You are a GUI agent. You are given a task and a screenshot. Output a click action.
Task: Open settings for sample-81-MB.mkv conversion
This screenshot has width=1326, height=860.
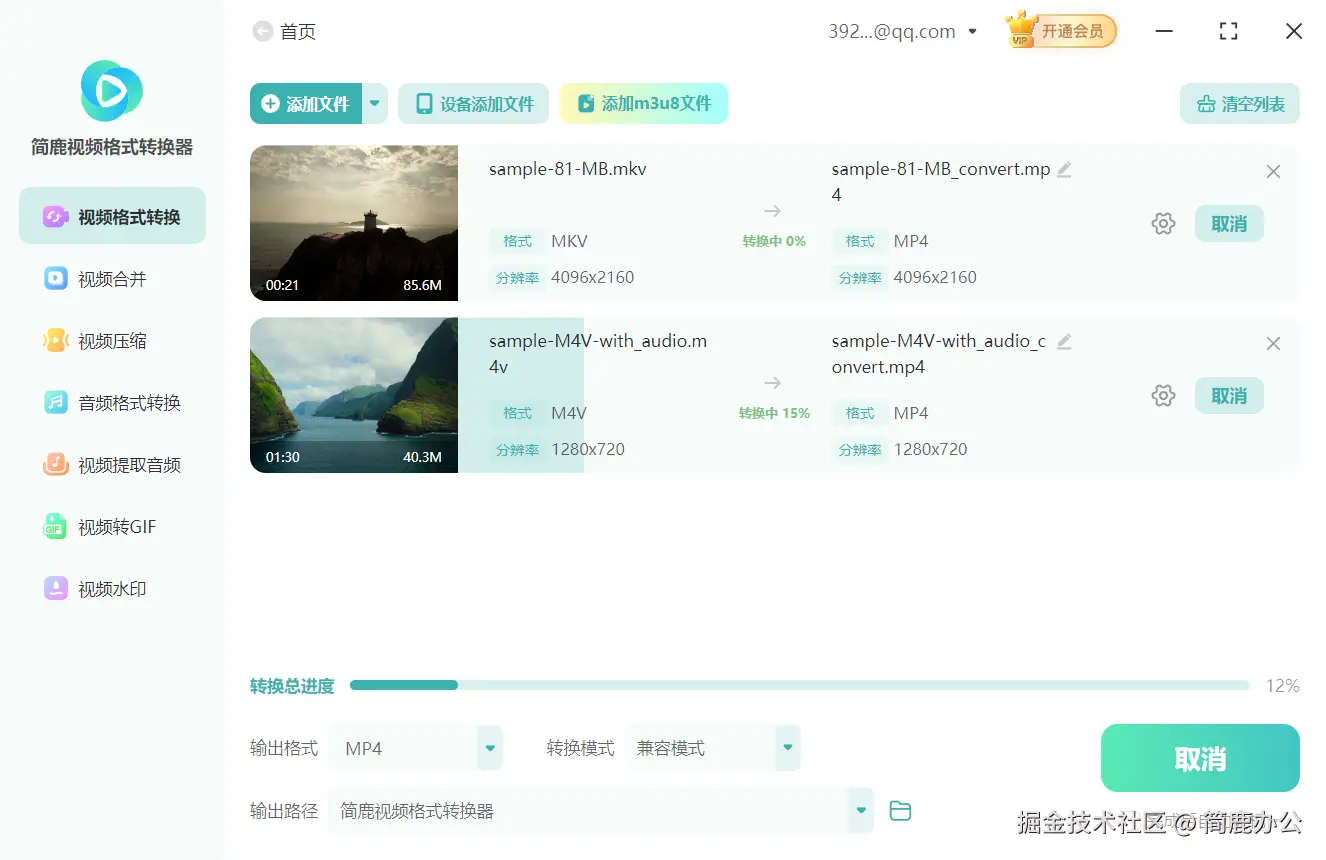1163,223
